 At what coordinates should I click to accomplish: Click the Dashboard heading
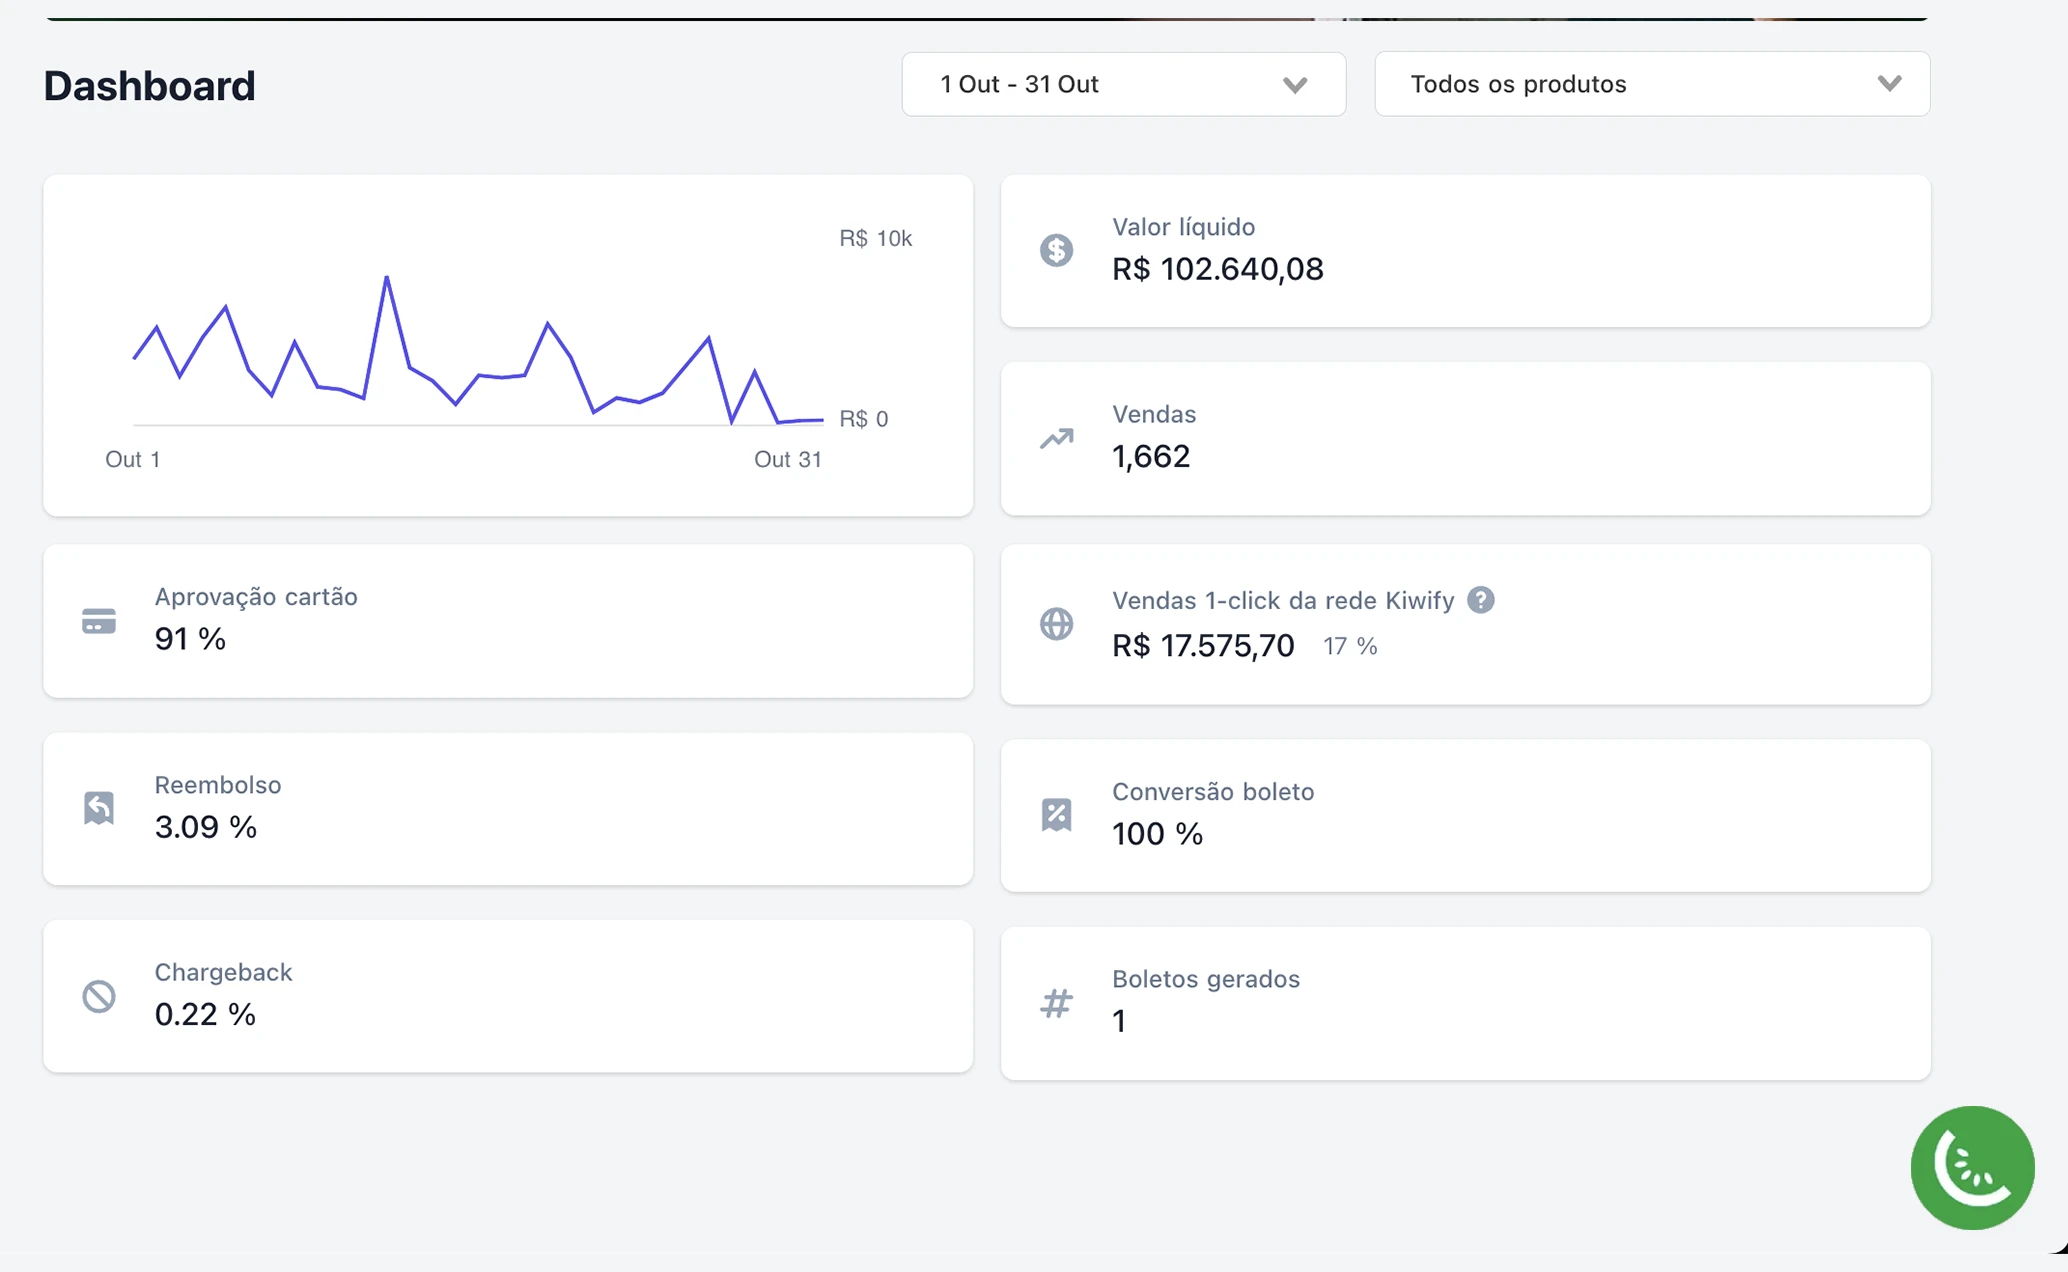point(150,86)
